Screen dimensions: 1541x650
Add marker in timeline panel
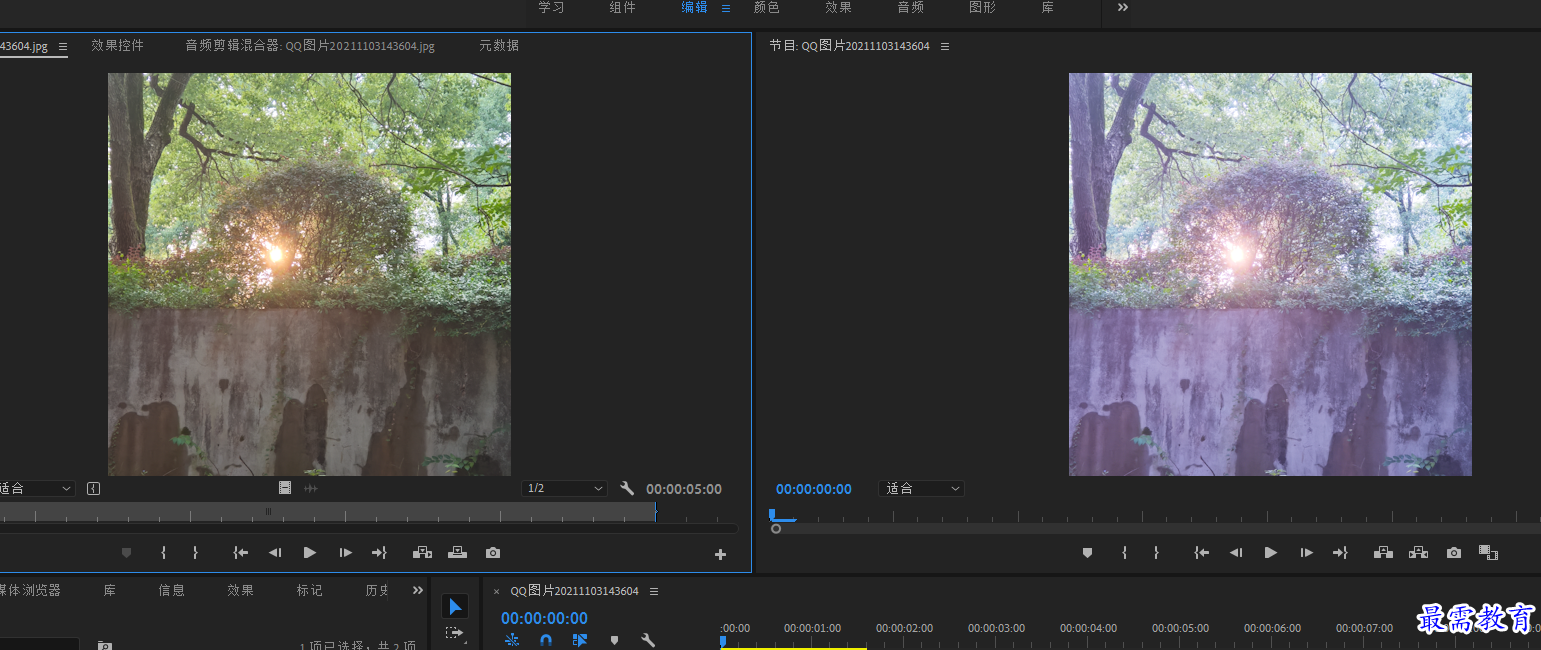click(x=615, y=640)
